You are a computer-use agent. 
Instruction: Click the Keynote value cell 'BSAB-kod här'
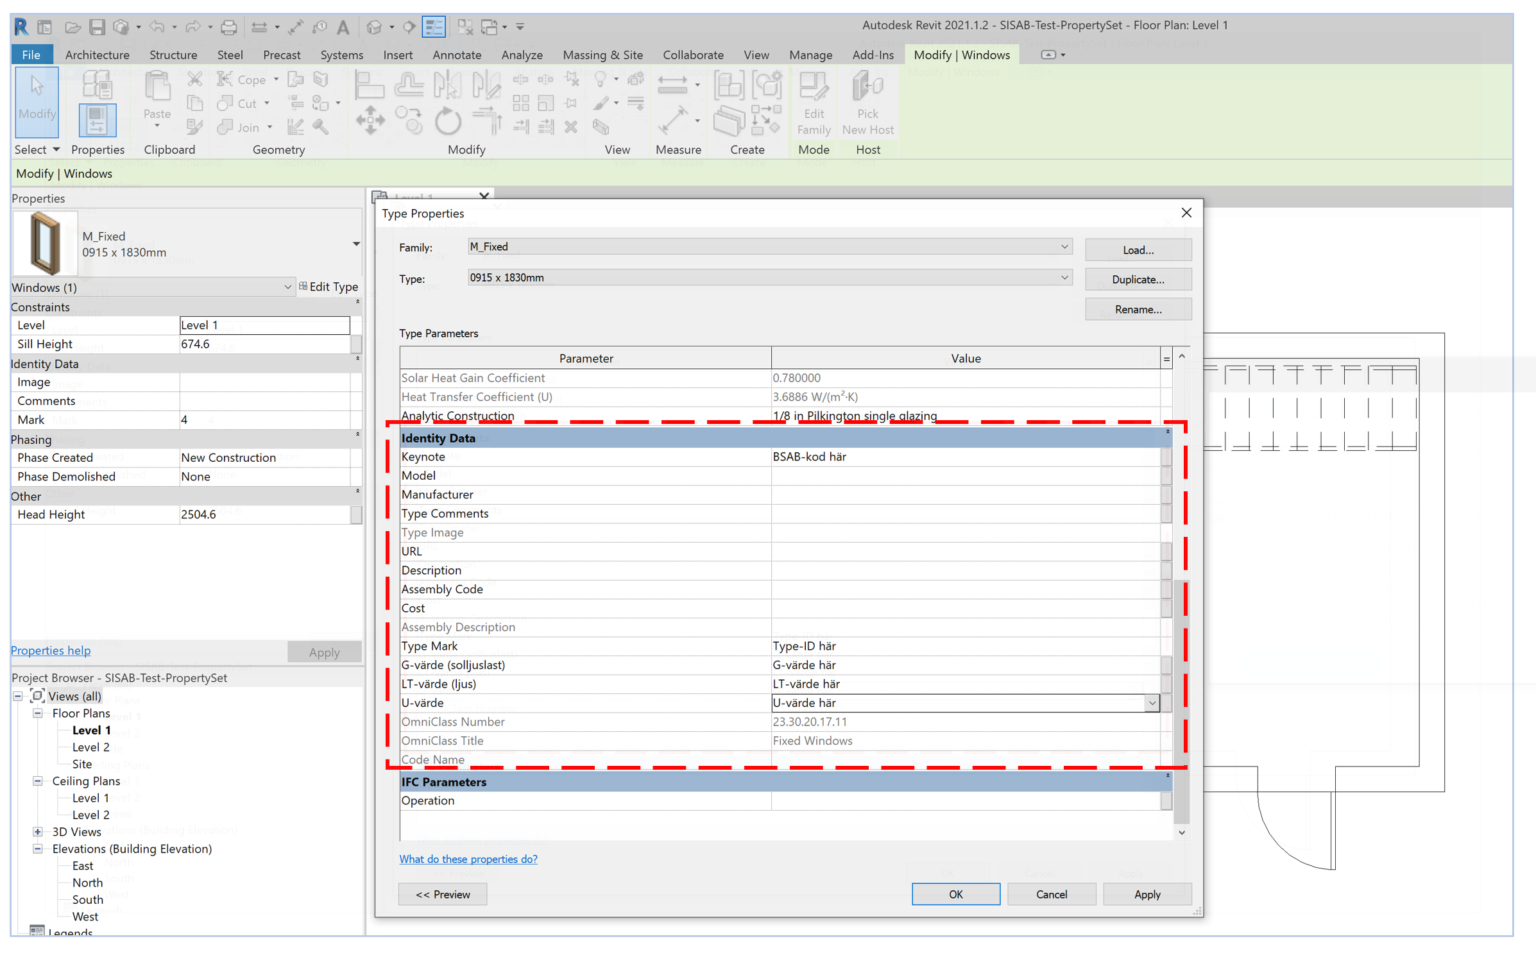[965, 457]
